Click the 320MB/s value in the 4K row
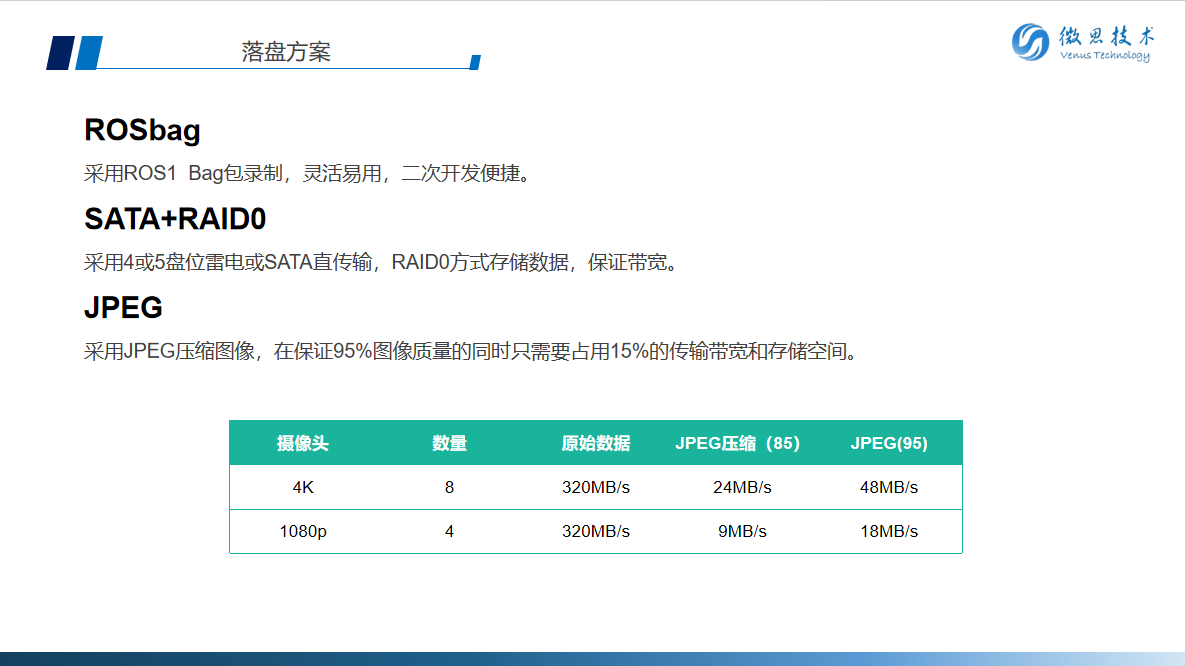Image resolution: width=1185 pixels, height=666 pixels. pos(596,487)
